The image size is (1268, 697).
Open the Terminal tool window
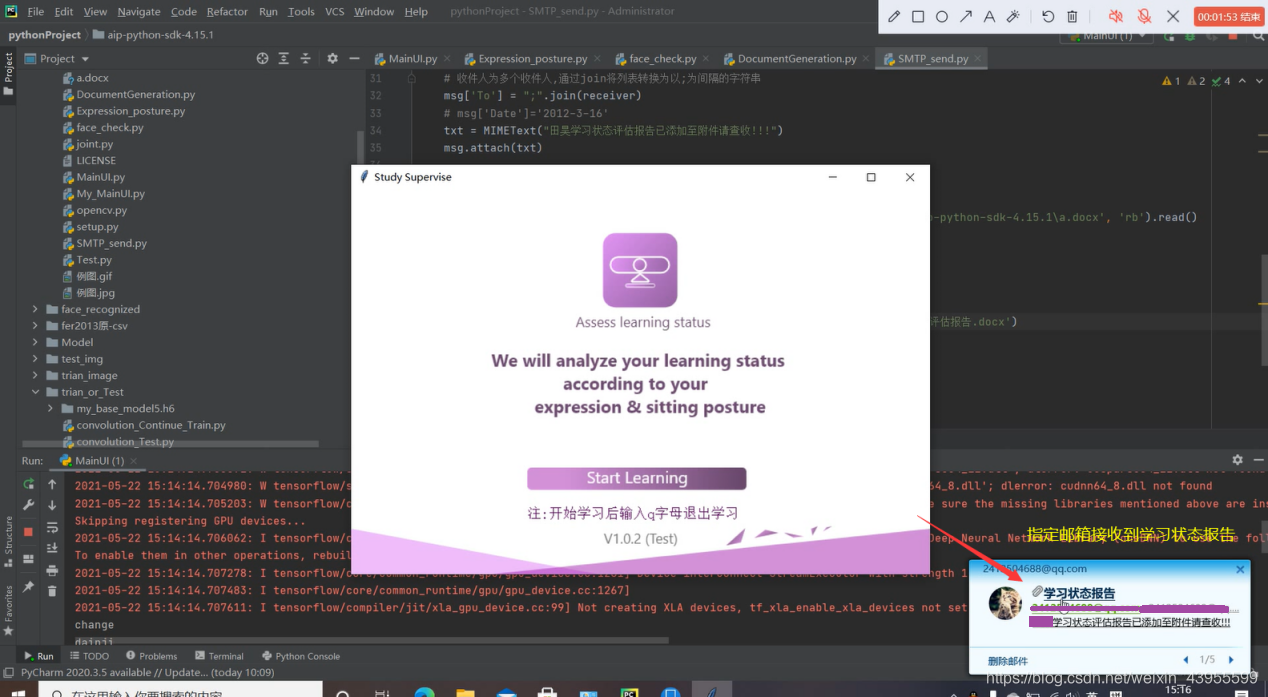219,656
